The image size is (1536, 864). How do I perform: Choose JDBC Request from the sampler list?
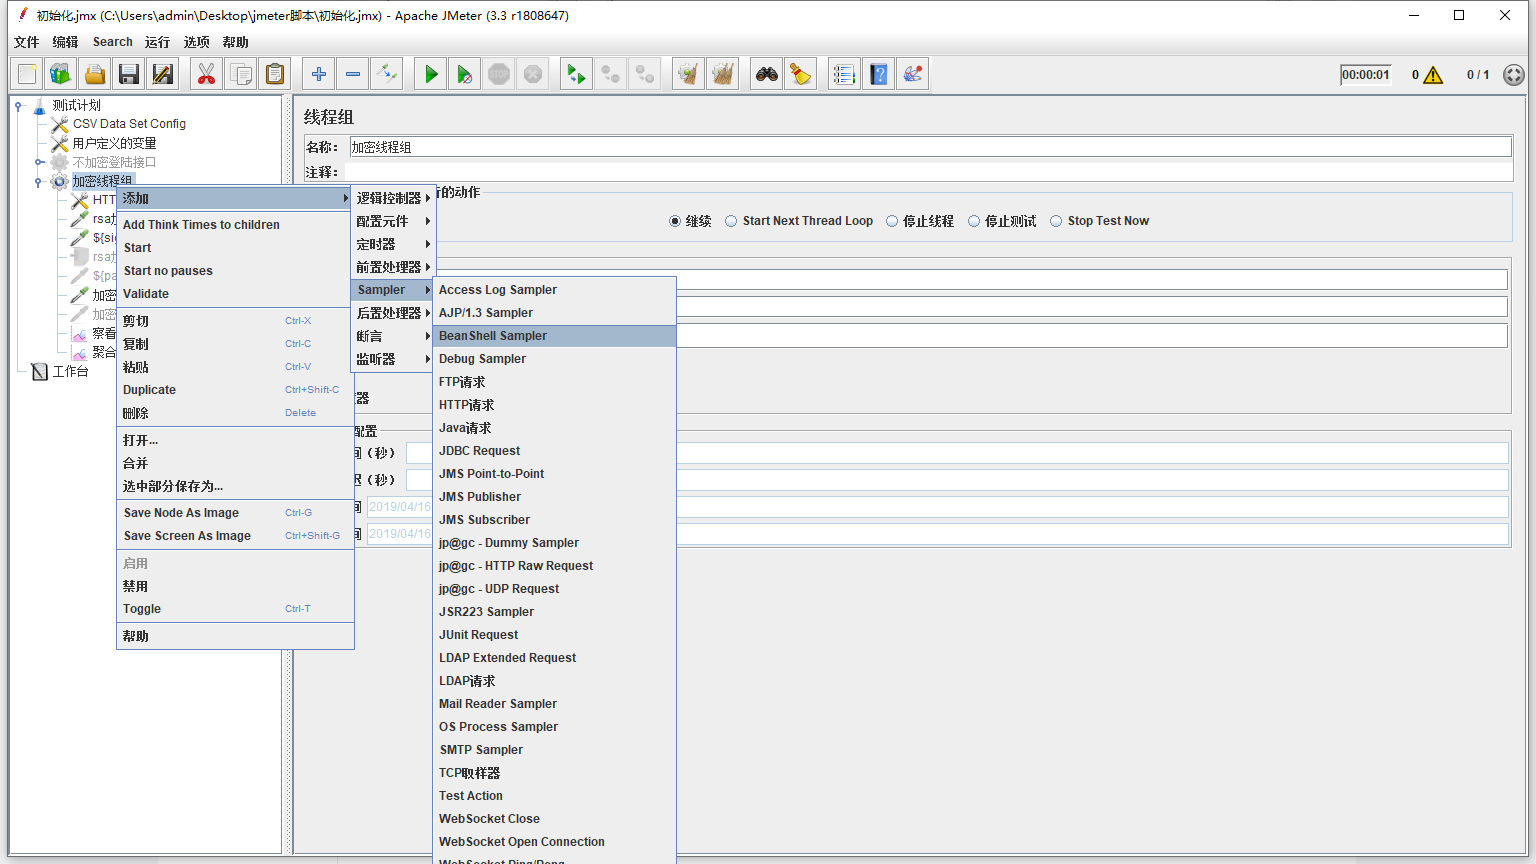point(480,450)
